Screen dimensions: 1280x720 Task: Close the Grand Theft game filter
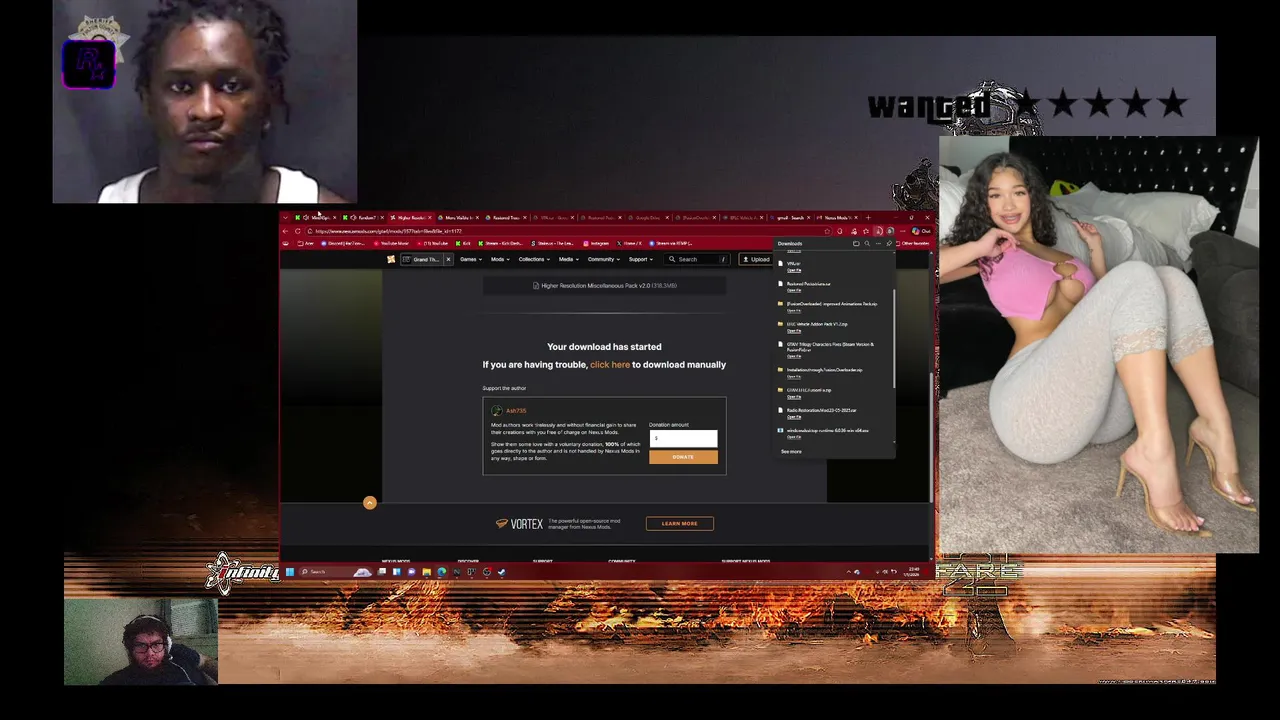click(x=448, y=259)
